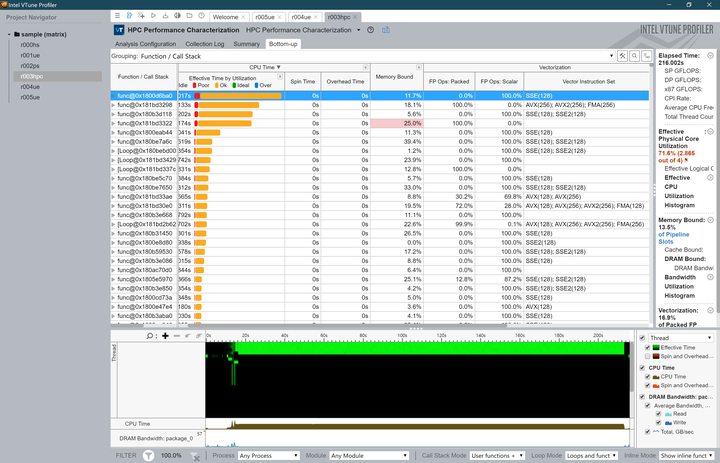Click the search magnifier icon beside Grouping
The width and height of the screenshot is (720, 463).
point(634,56)
